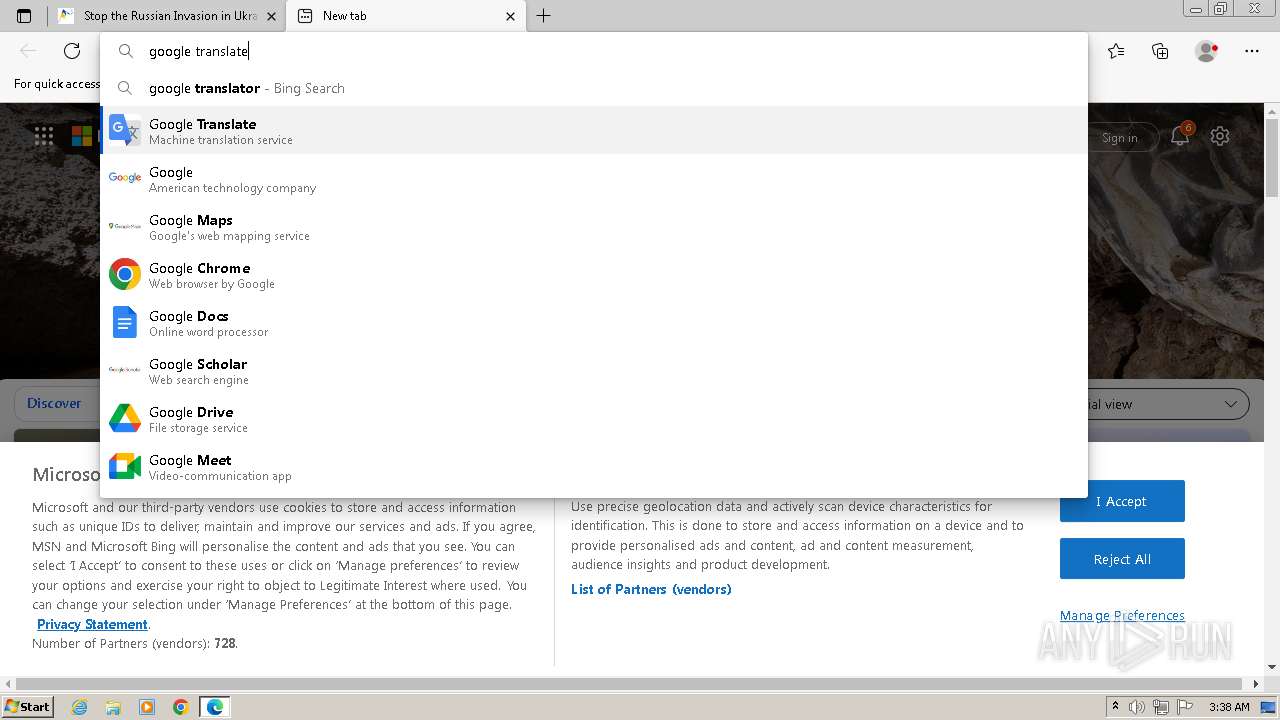Open the browser profile avatar
This screenshot has height=720, width=1280.
(x=1206, y=51)
